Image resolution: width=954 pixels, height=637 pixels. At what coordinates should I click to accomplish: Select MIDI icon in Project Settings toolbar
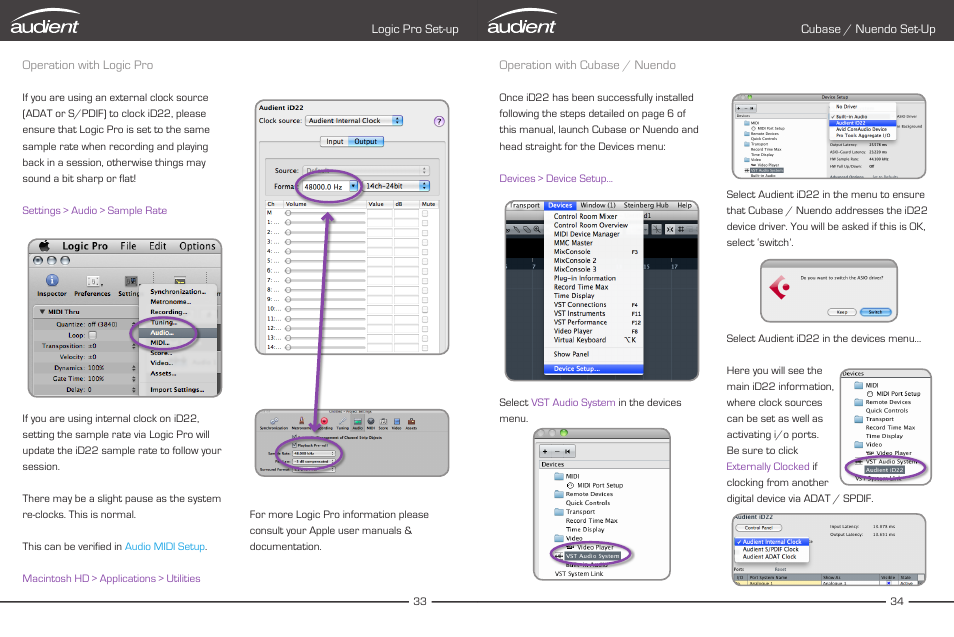click(371, 421)
